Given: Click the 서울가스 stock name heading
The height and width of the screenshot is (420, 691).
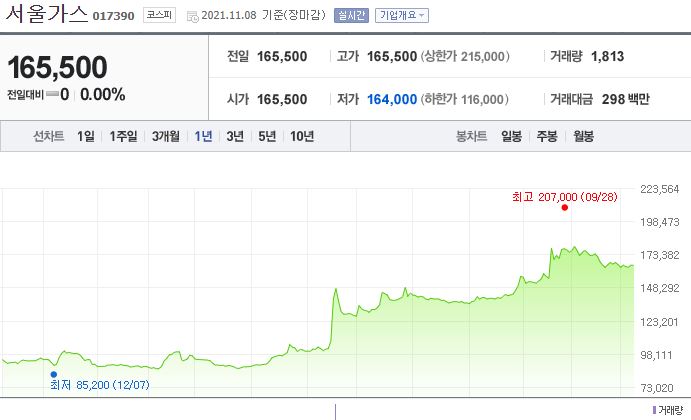Looking at the screenshot, I should 47,14.
